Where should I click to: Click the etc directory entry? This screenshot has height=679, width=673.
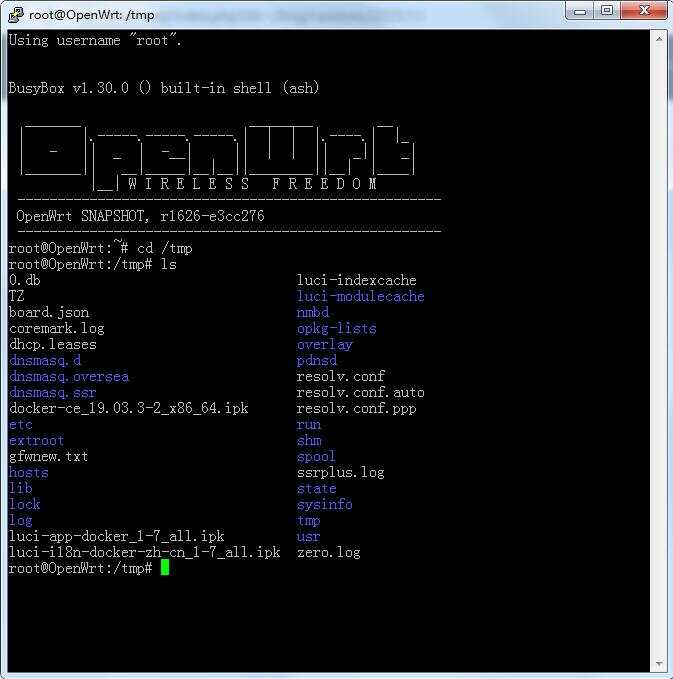click(21, 424)
